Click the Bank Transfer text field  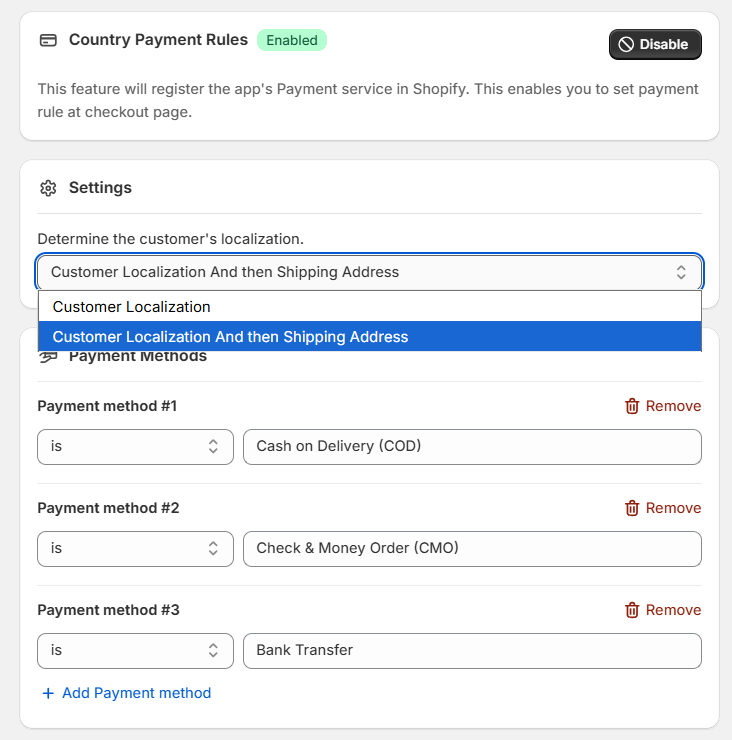[472, 651]
